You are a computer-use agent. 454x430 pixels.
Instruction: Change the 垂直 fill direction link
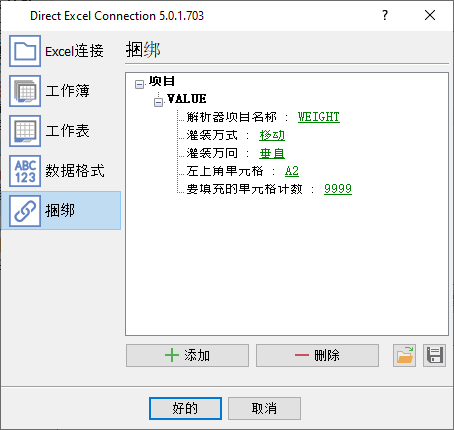click(x=272, y=153)
